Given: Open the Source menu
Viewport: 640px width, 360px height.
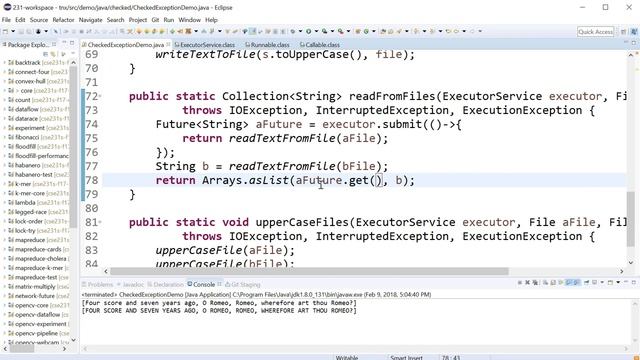Looking at the screenshot, I should (x=39, y=20).
